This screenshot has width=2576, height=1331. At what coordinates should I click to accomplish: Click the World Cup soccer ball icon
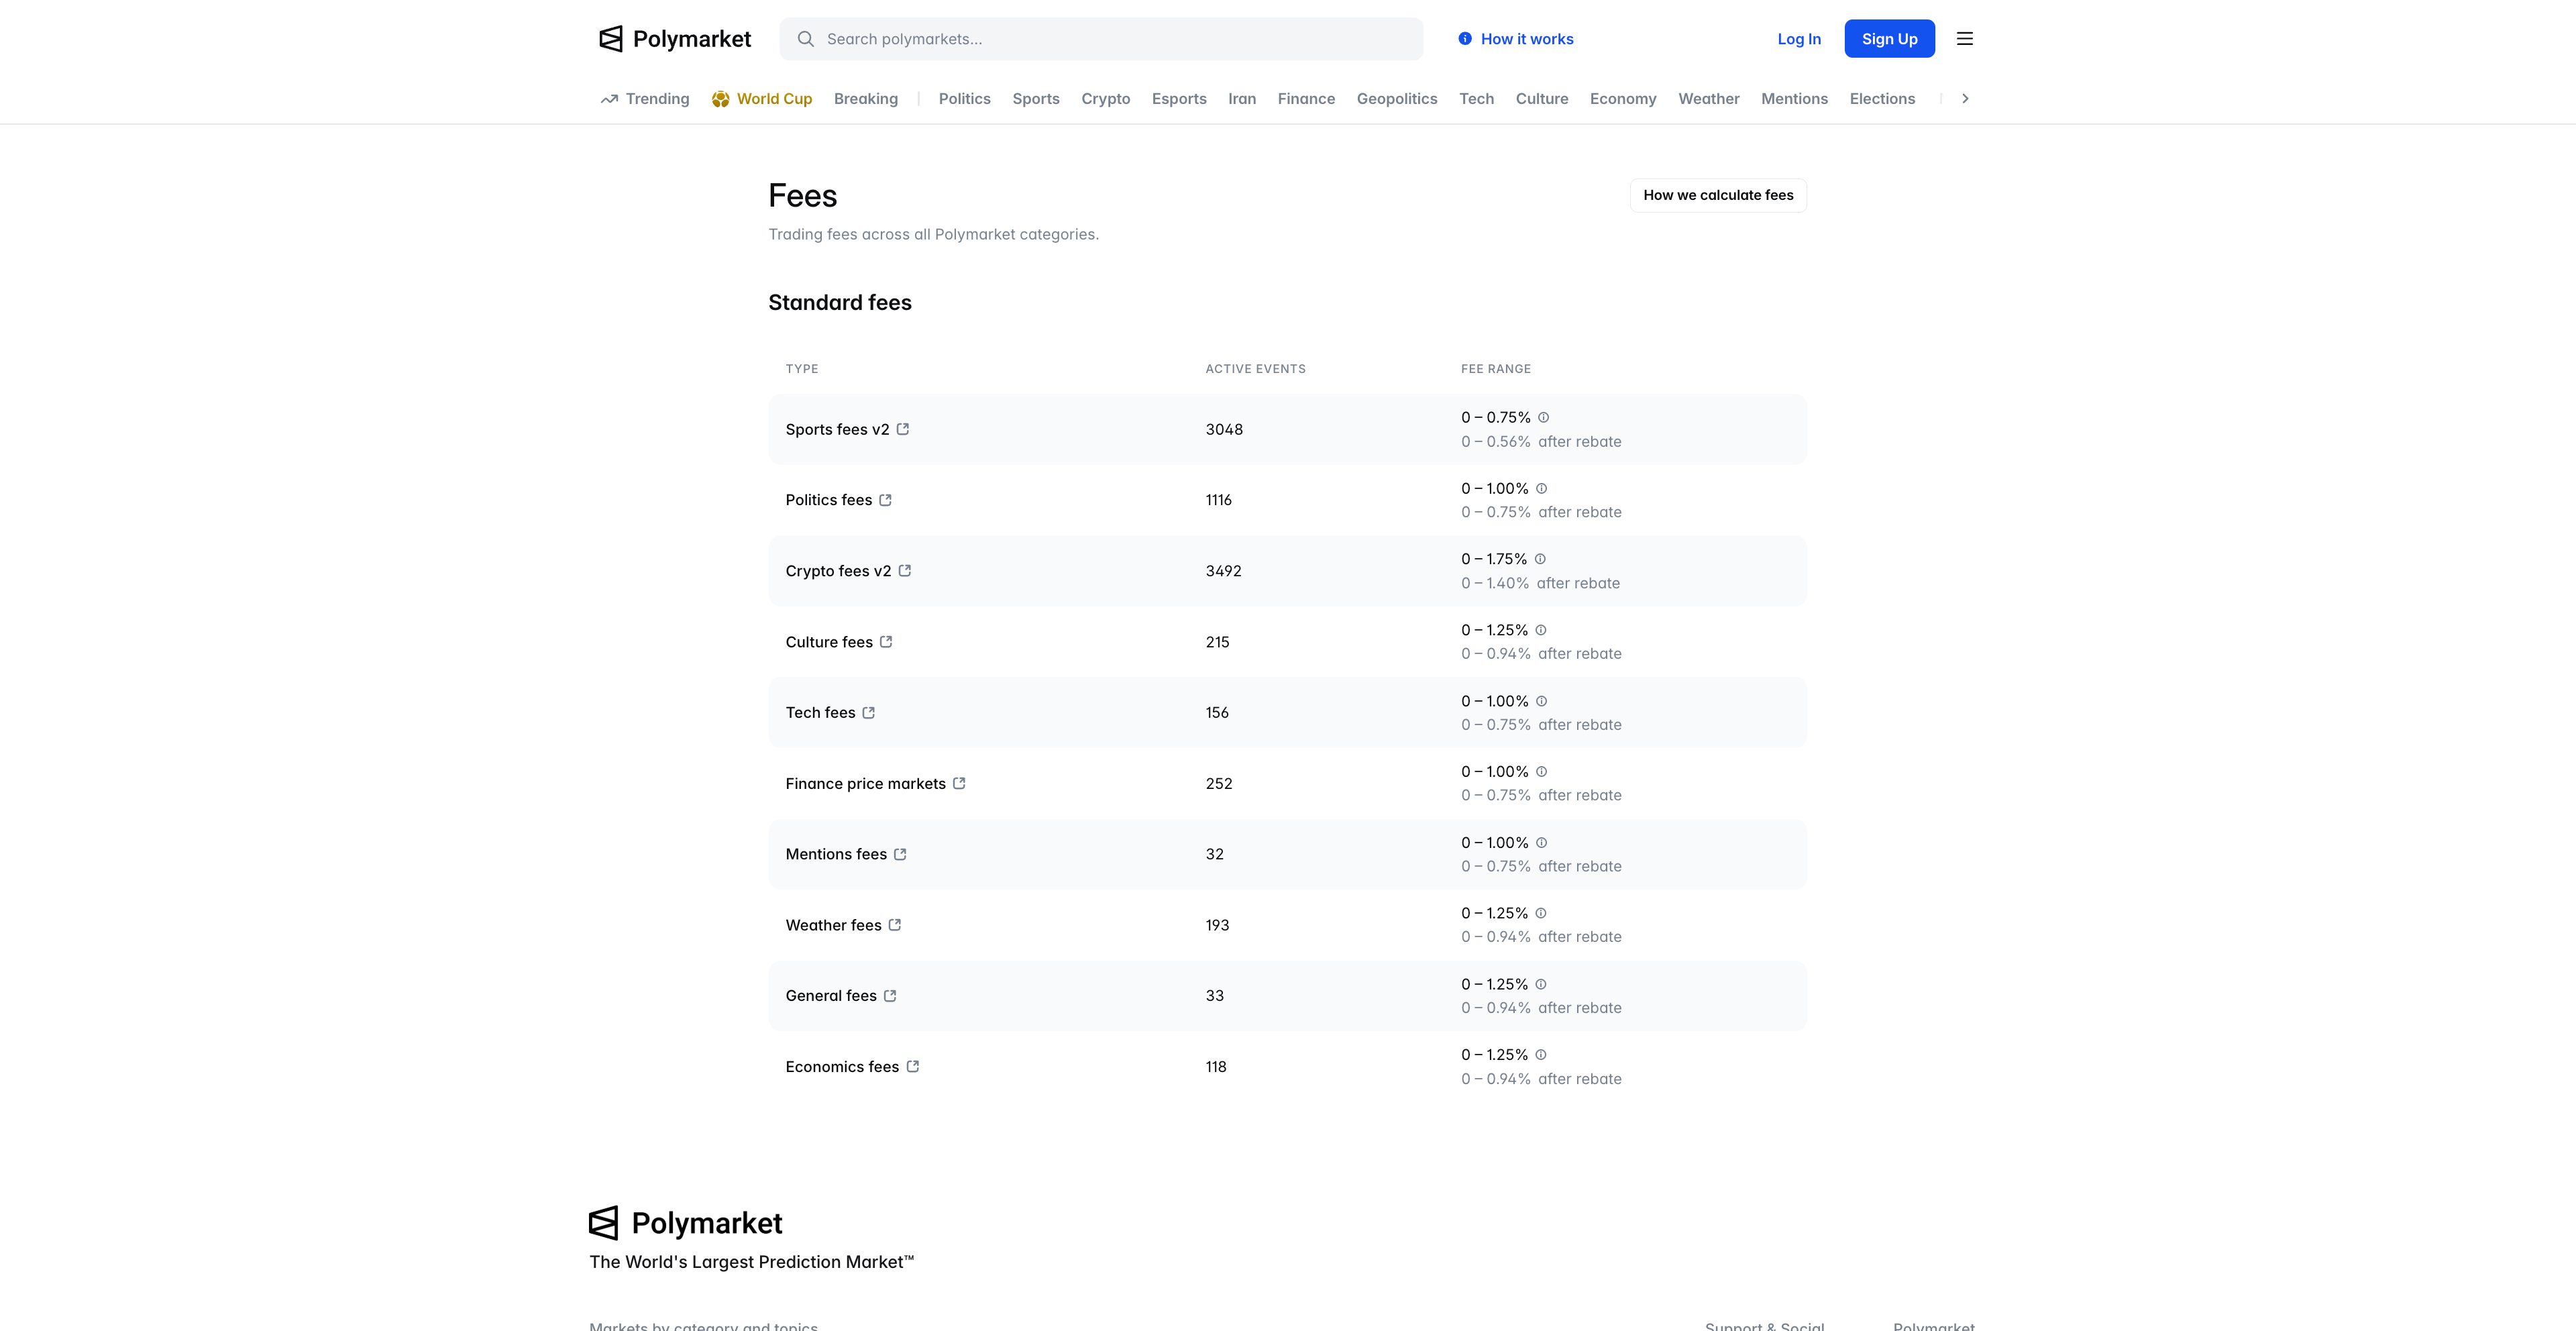(720, 99)
